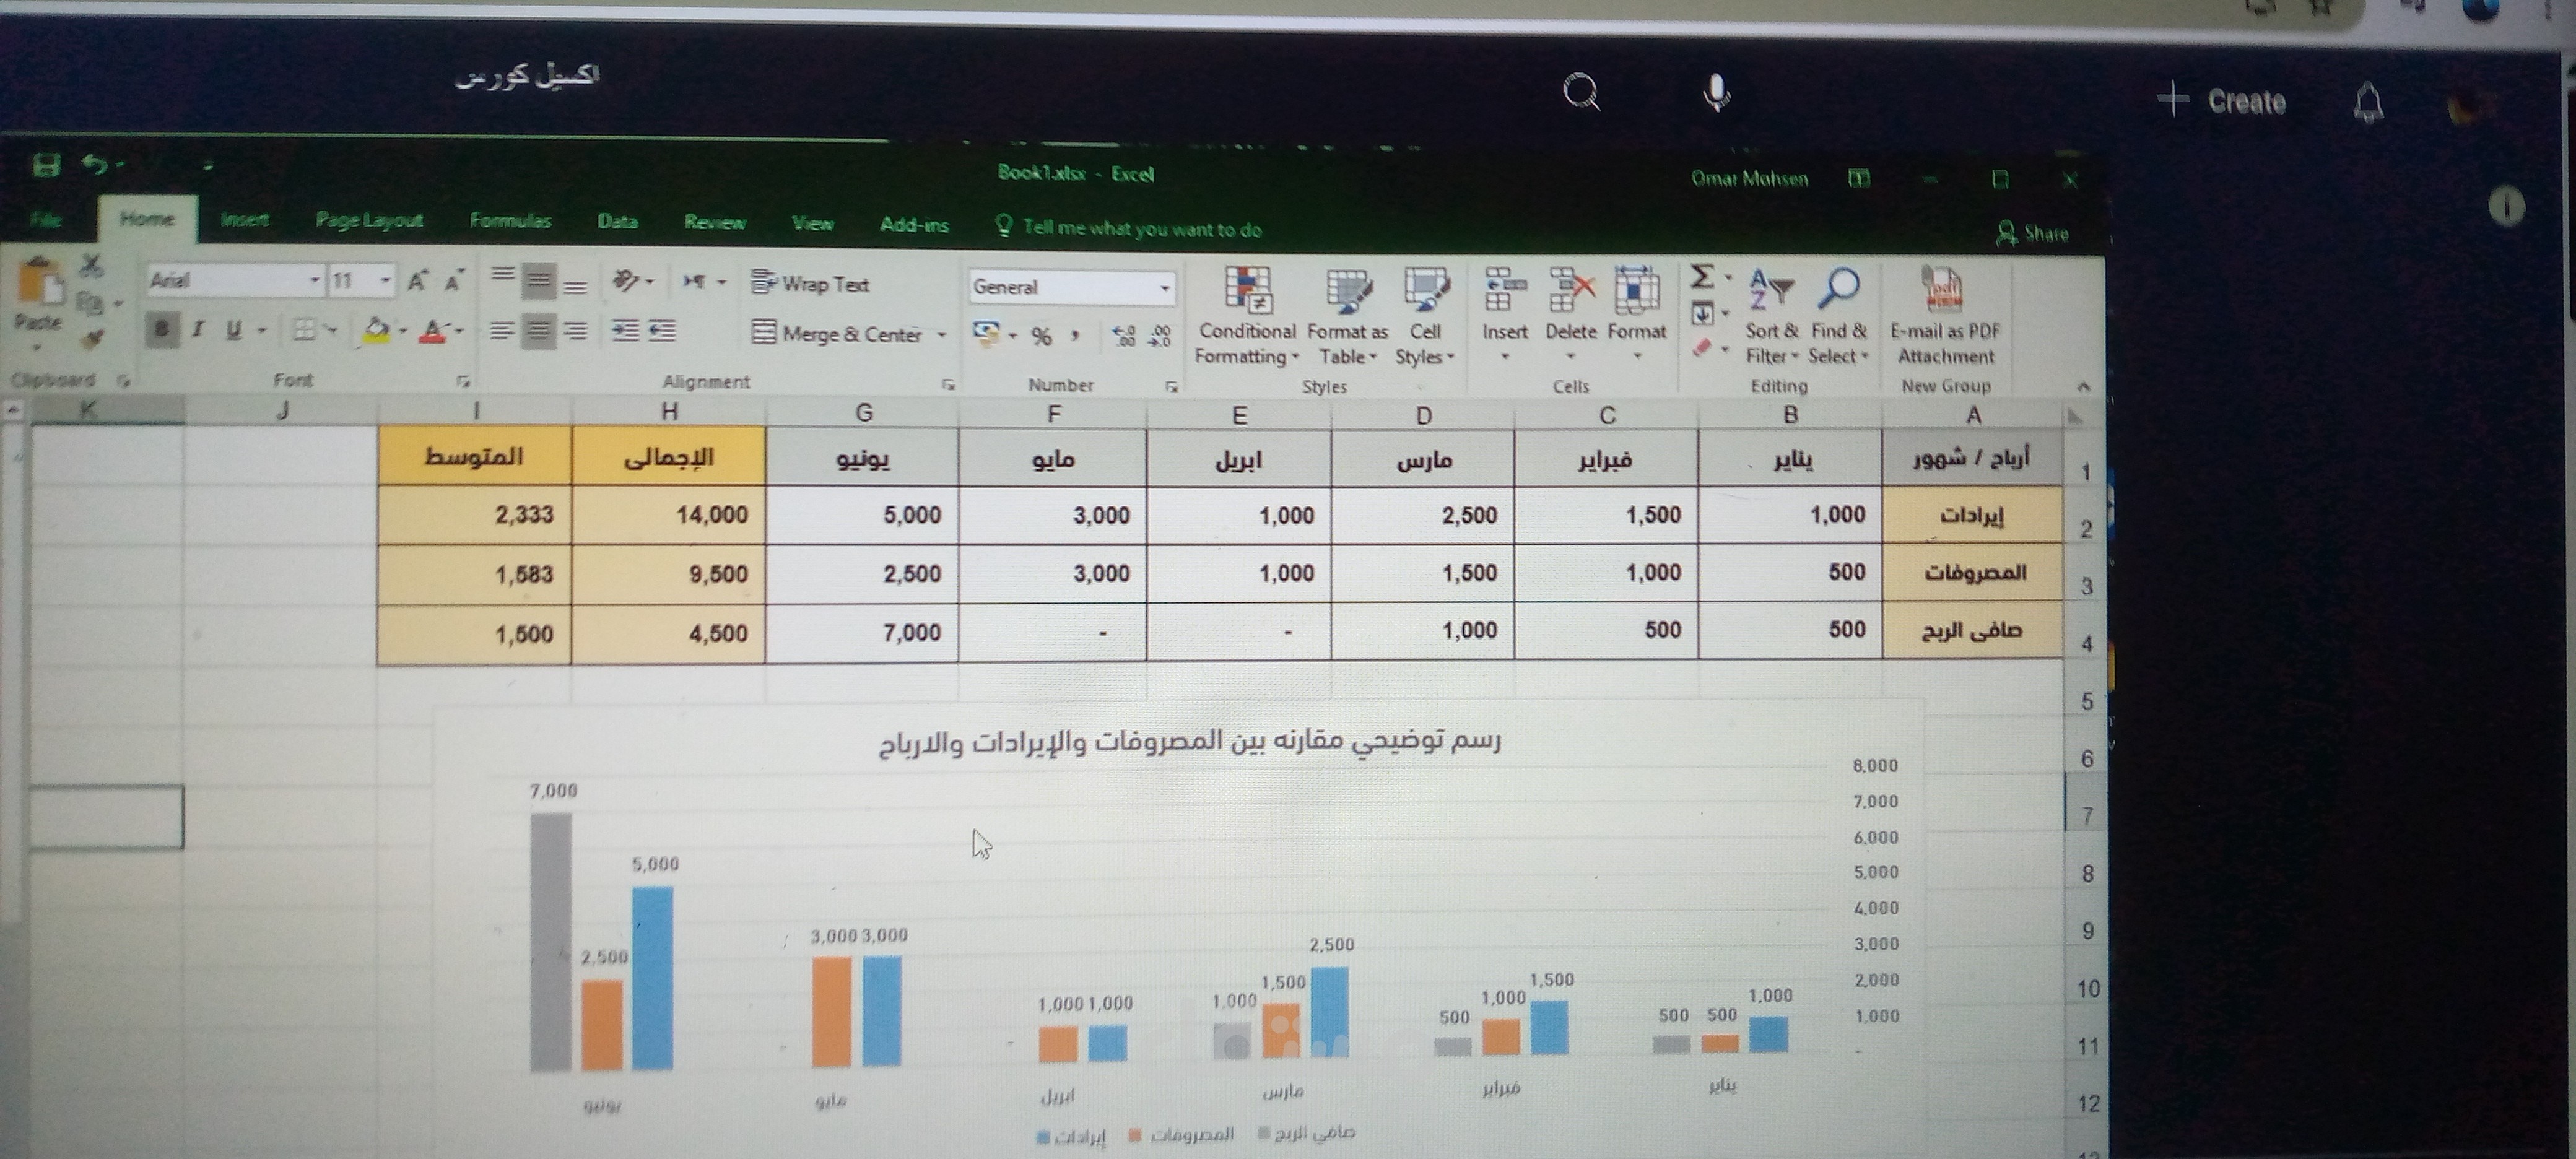Click the orientation text angle icon
Image resolution: width=2576 pixels, height=1159 pixels.
point(625,281)
